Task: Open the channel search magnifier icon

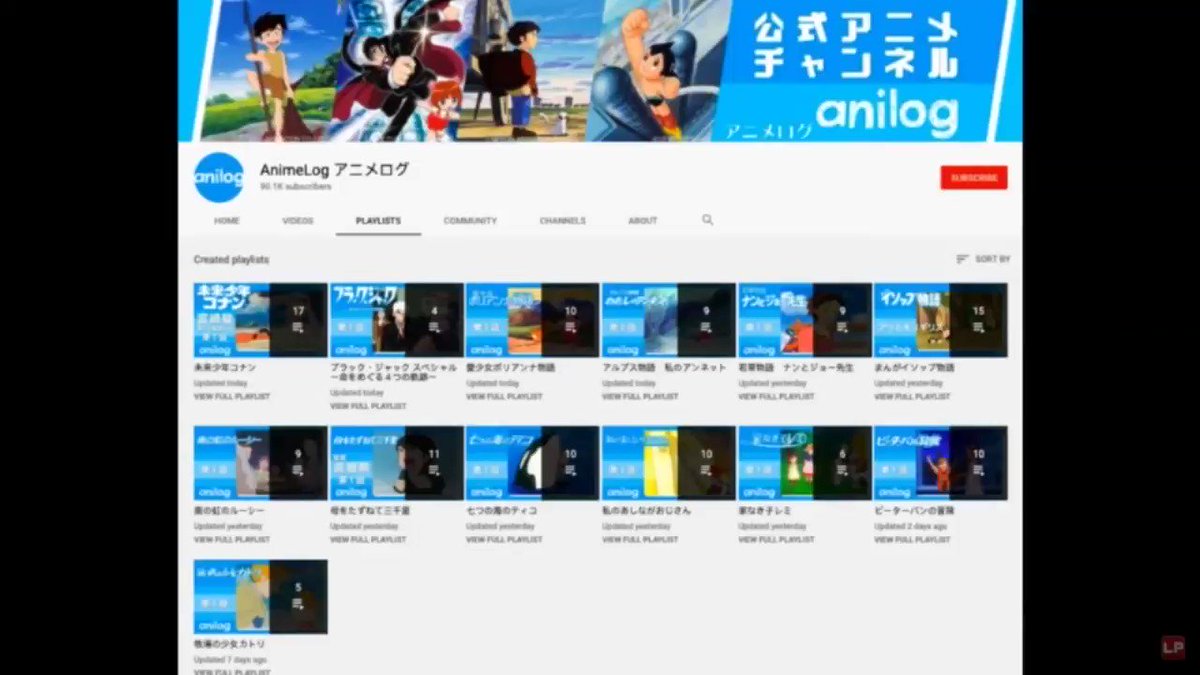Action: point(708,220)
